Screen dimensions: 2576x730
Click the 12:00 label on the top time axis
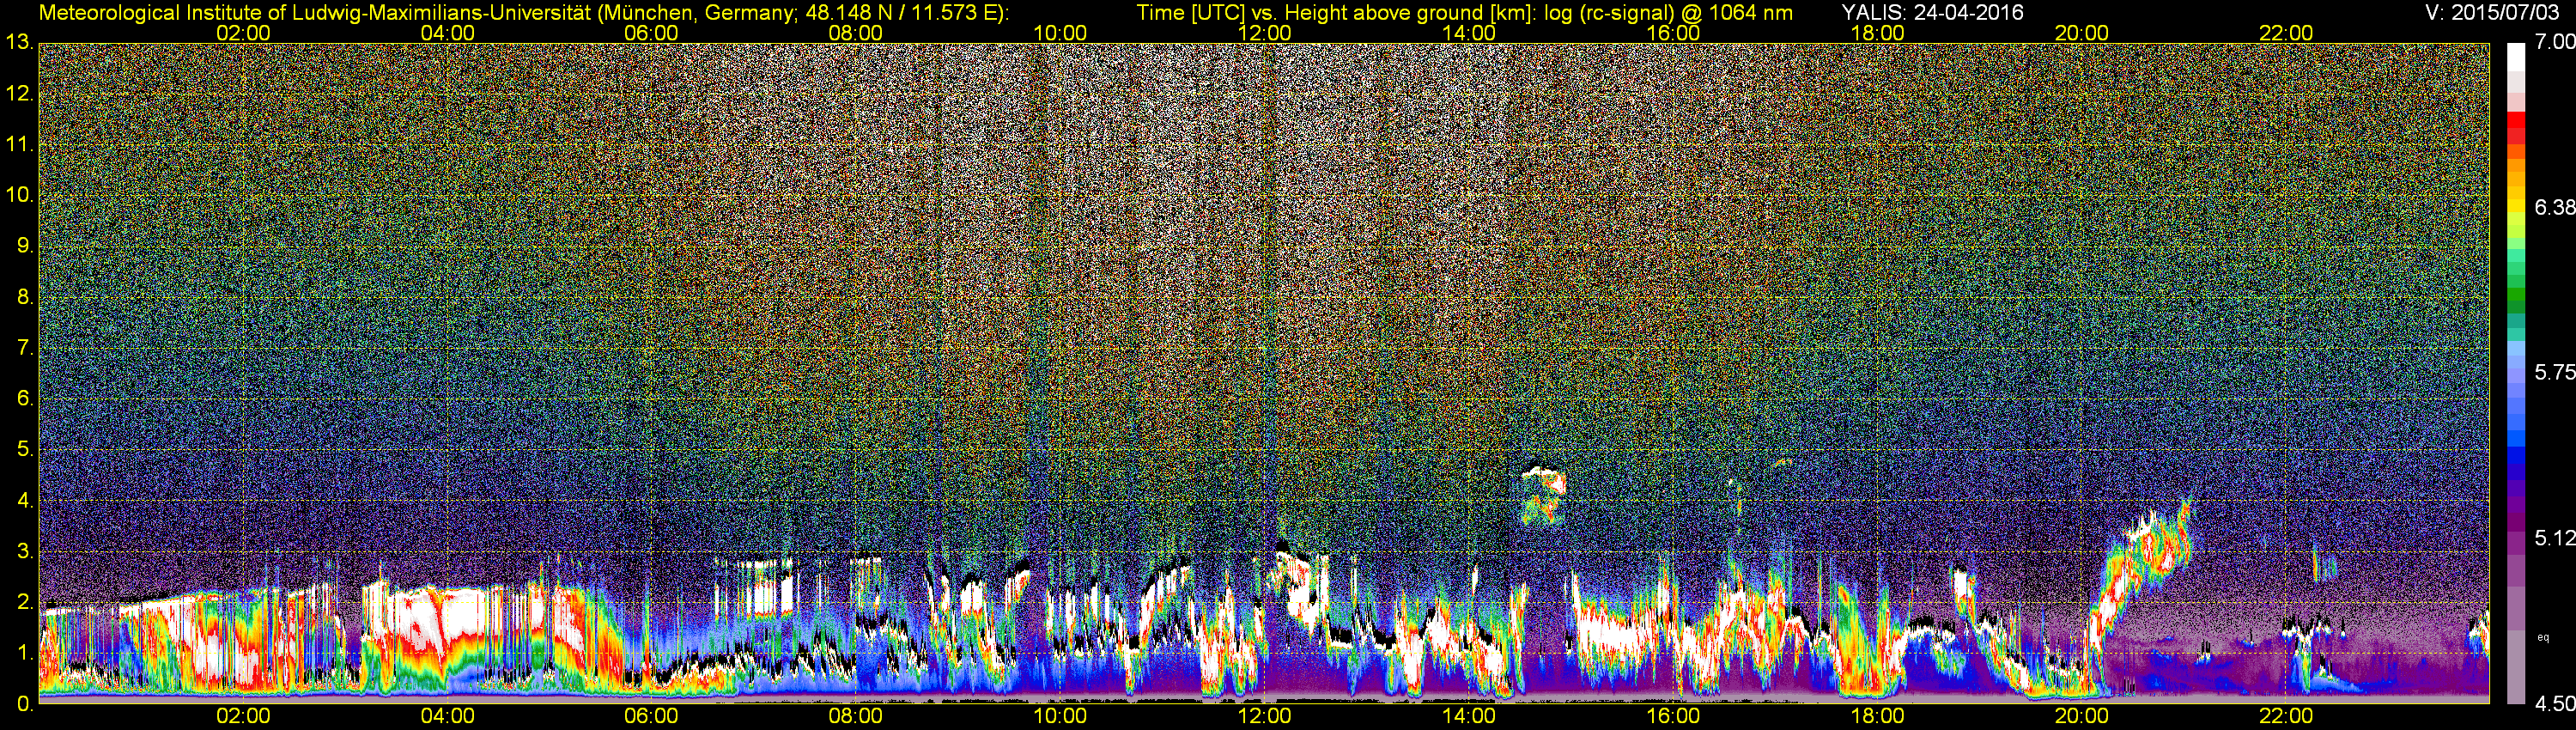point(1264,33)
